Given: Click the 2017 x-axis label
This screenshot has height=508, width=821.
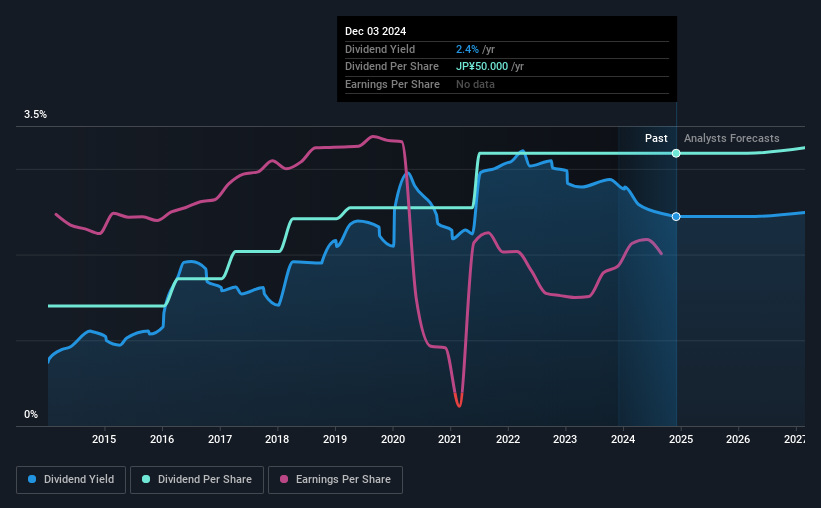Looking at the screenshot, I should click(220, 439).
